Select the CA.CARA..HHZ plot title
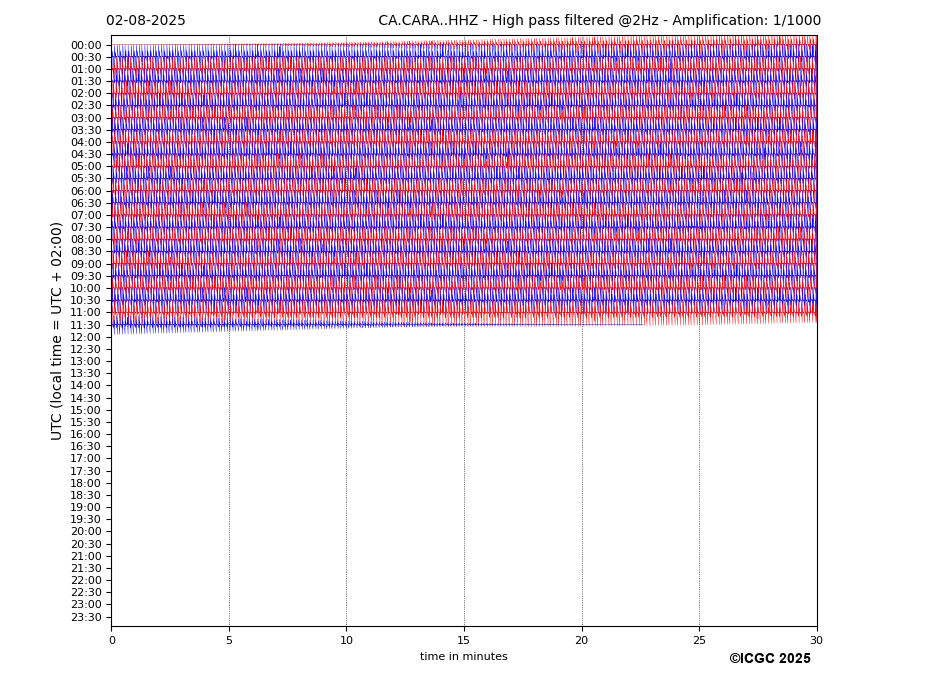The image size is (927, 696). [599, 21]
